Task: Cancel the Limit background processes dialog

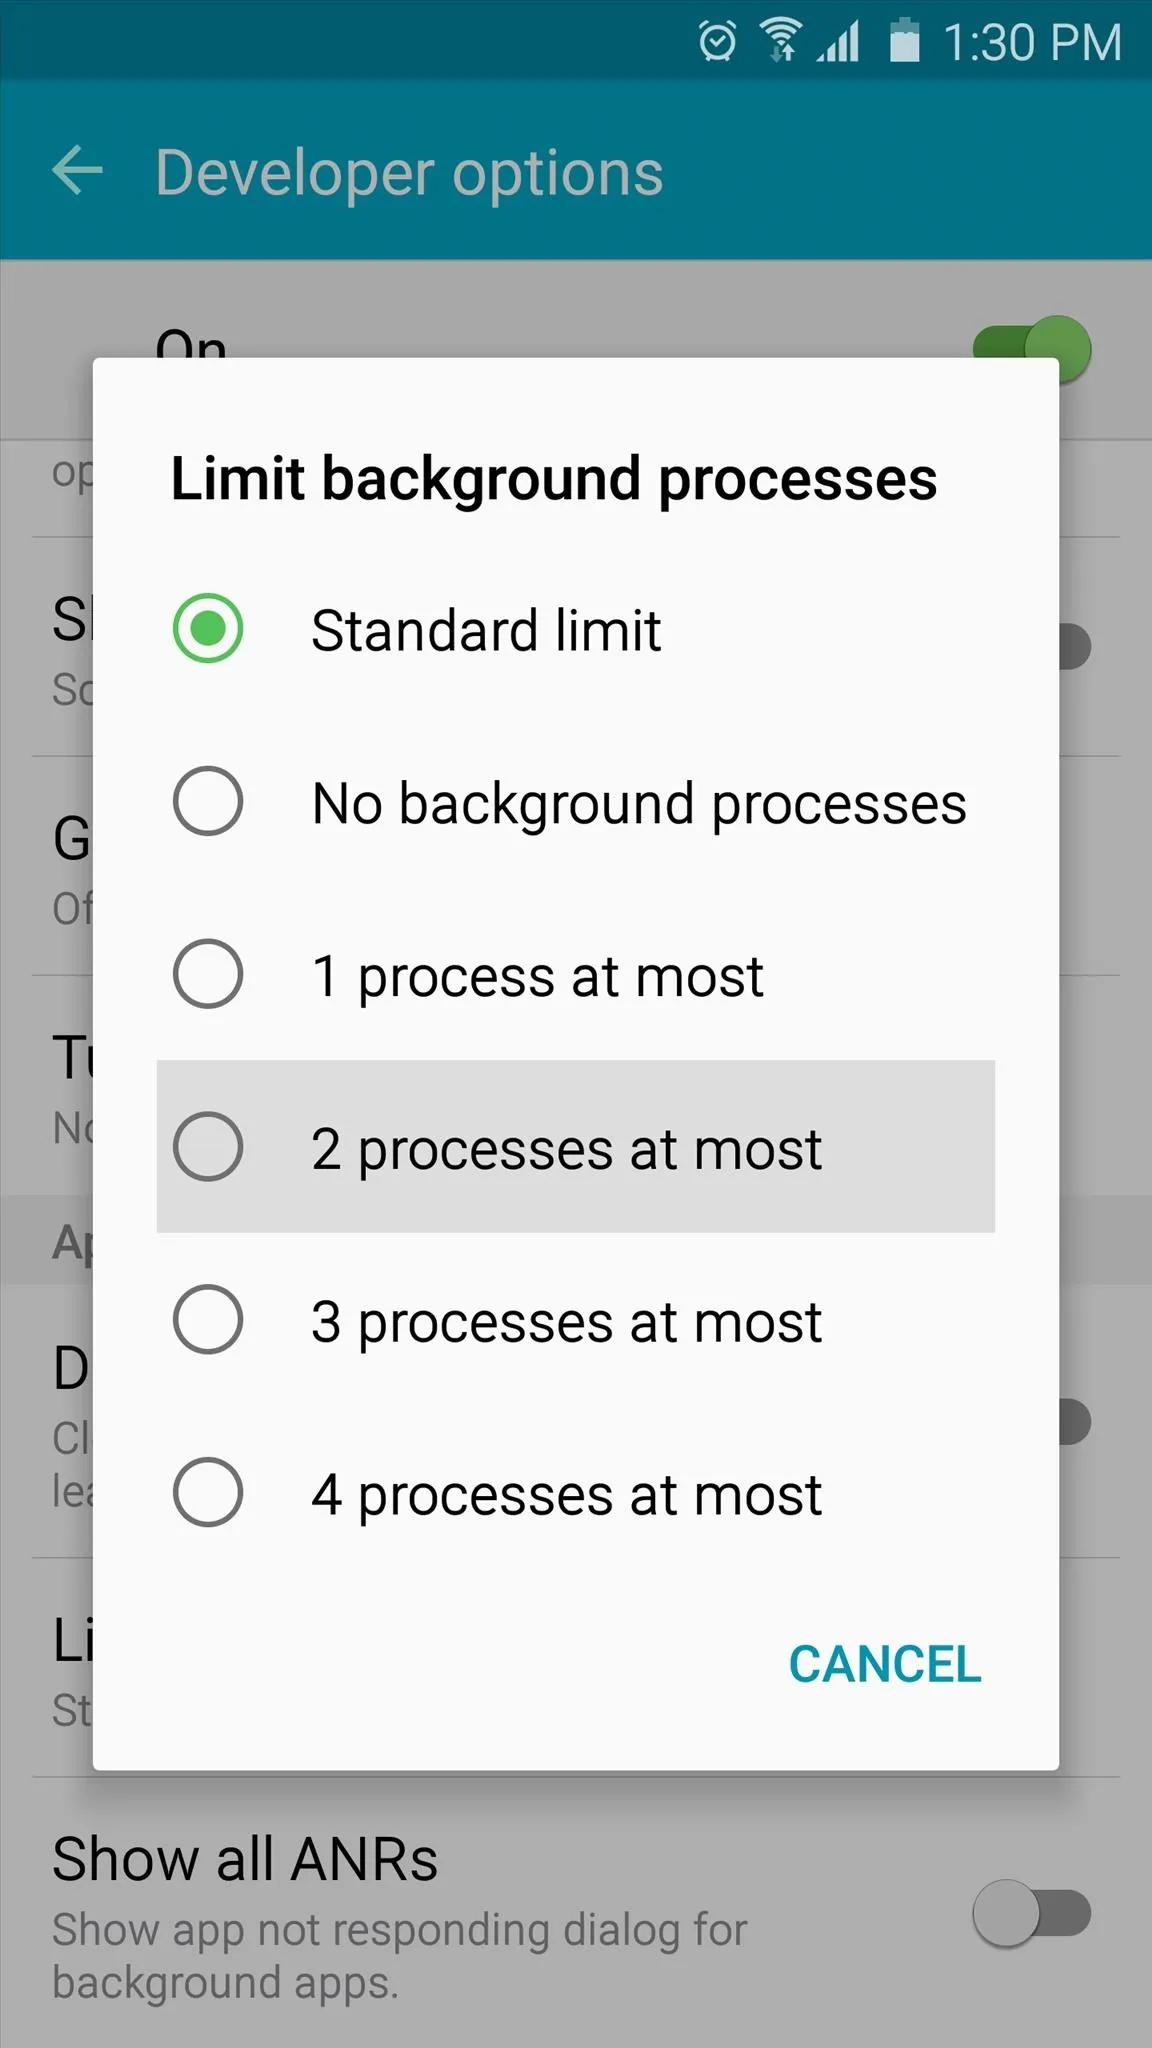Action: click(x=885, y=1665)
